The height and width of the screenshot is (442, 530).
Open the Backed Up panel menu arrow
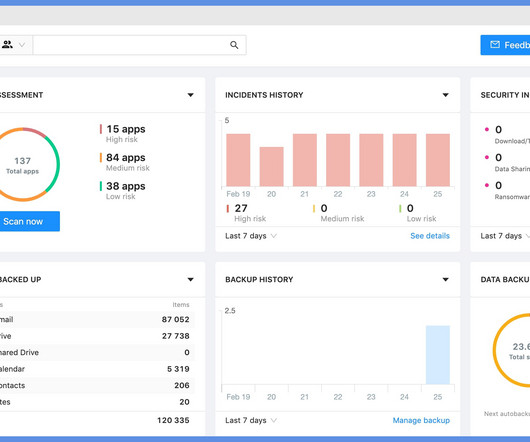pos(191,279)
